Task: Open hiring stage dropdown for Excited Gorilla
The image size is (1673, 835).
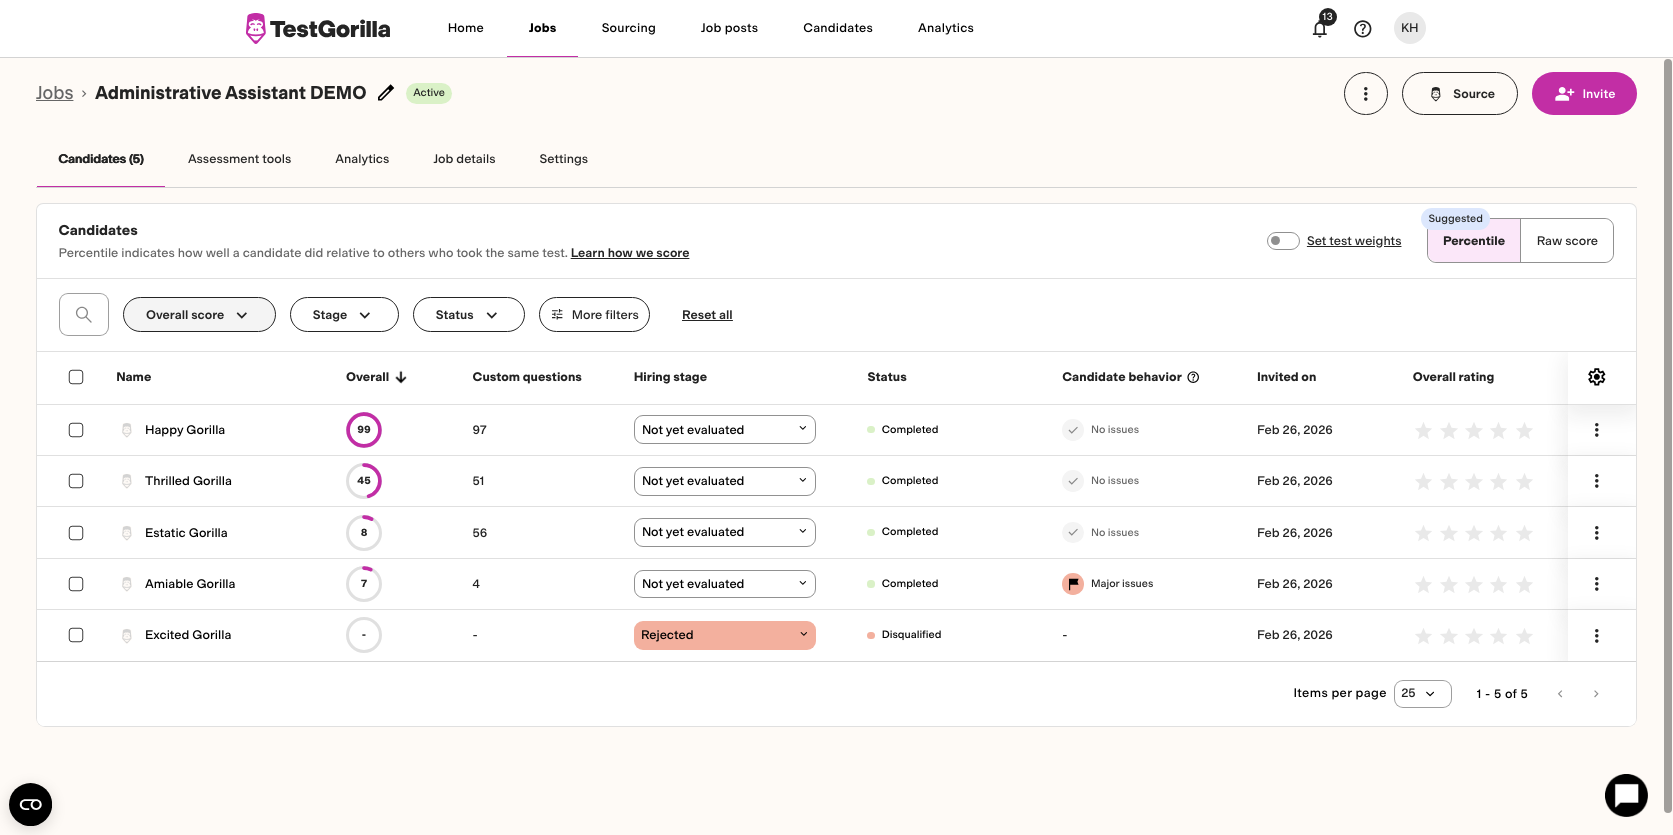Action: coord(724,635)
